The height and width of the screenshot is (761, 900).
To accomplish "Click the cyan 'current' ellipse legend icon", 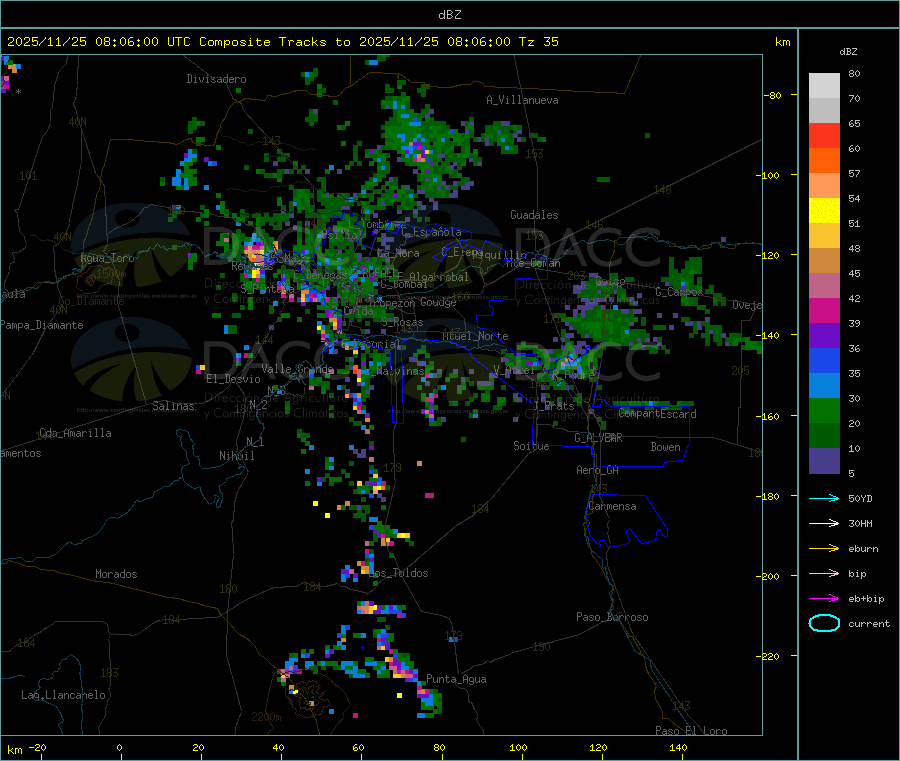I will coord(824,623).
